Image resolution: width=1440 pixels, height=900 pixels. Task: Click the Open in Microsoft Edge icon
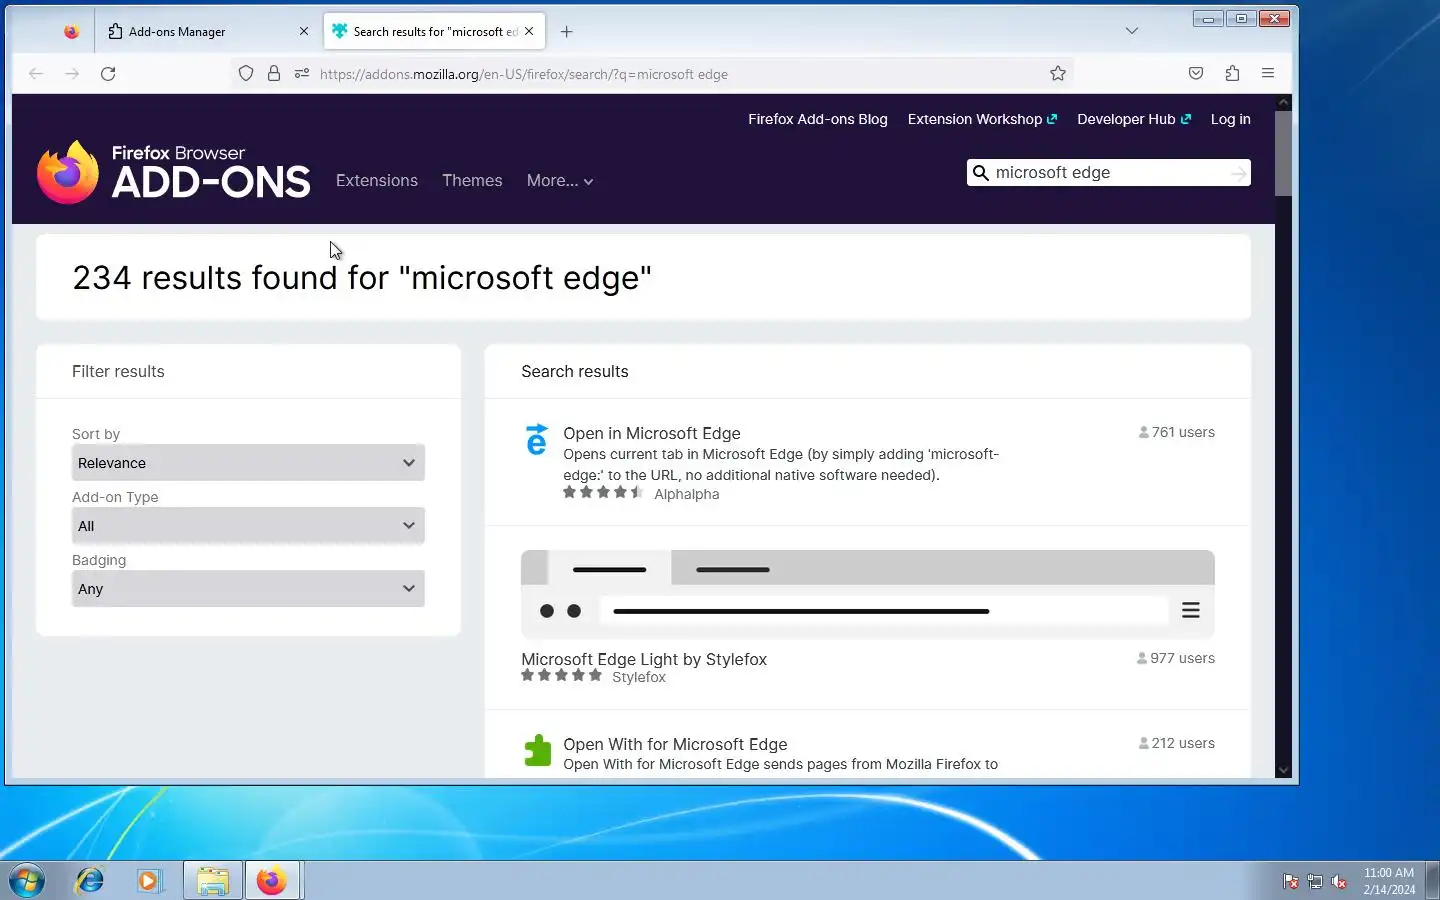point(537,440)
